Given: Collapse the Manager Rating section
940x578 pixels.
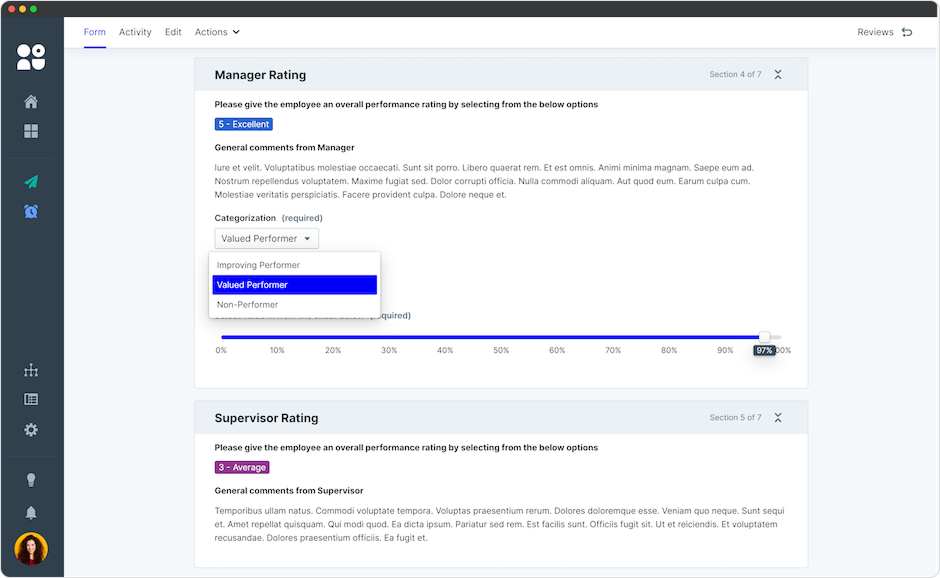Looking at the screenshot, I should (x=778, y=75).
